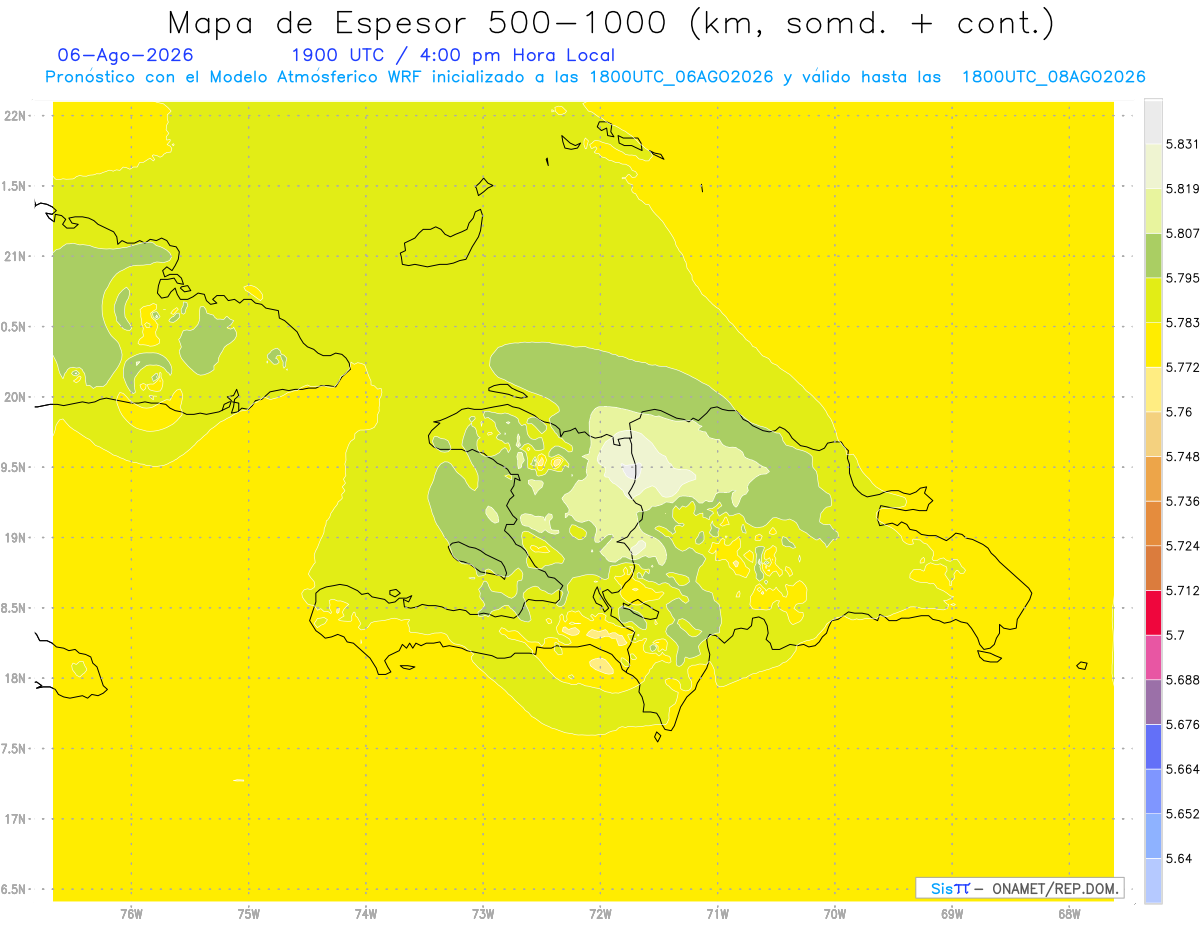The width and height of the screenshot is (1200, 927).
Task: Click the legend value '5.724'
Action: tap(1181, 546)
